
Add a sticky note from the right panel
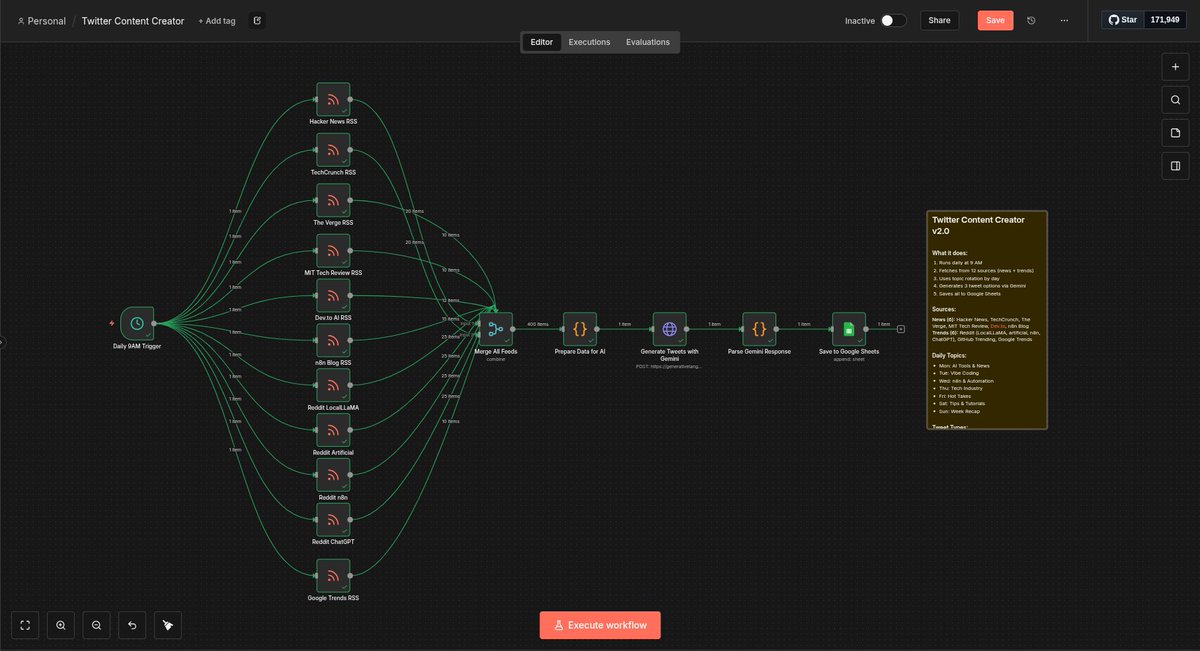(1175, 133)
